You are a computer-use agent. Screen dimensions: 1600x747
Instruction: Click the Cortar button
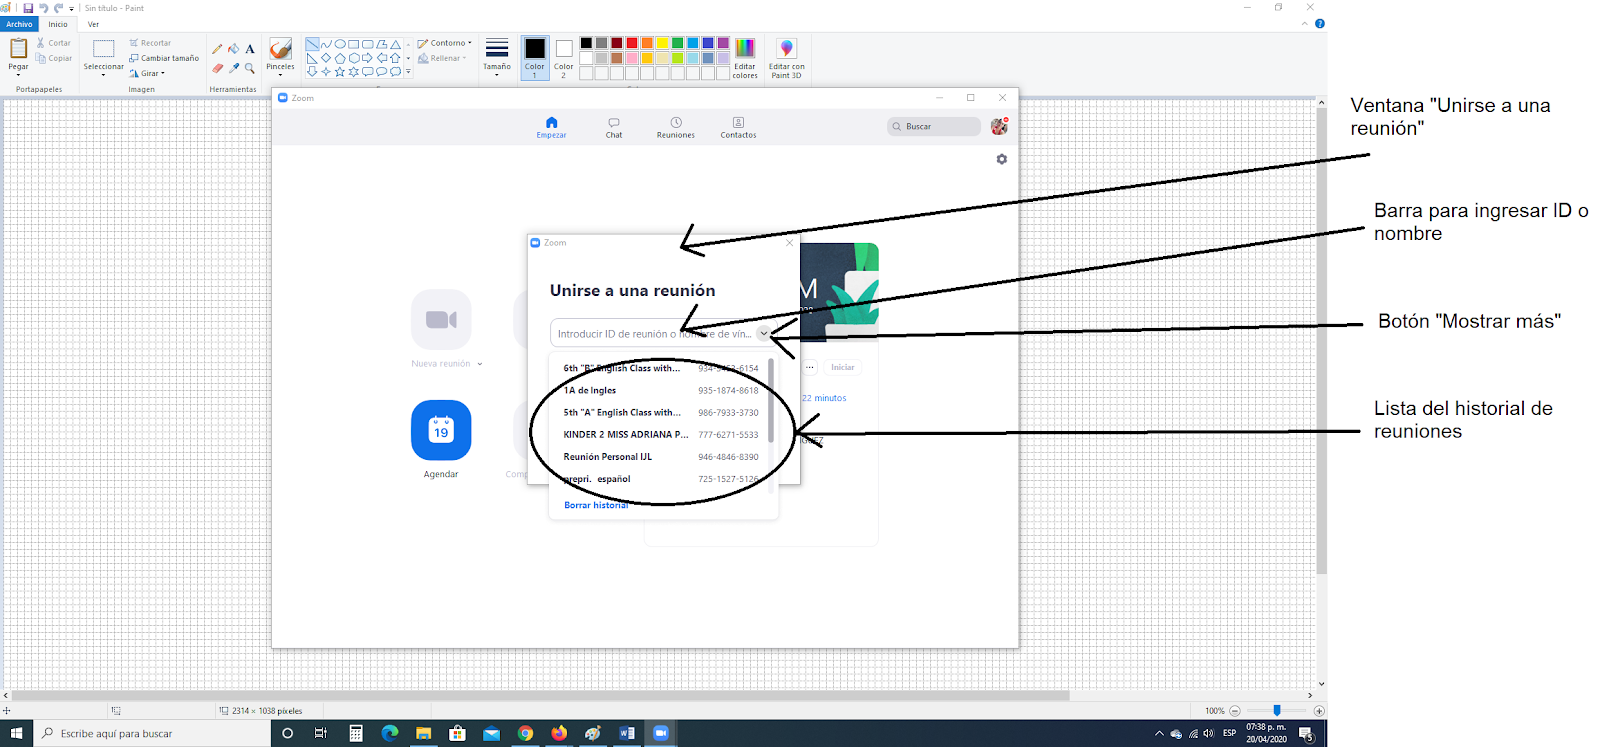click(x=54, y=43)
